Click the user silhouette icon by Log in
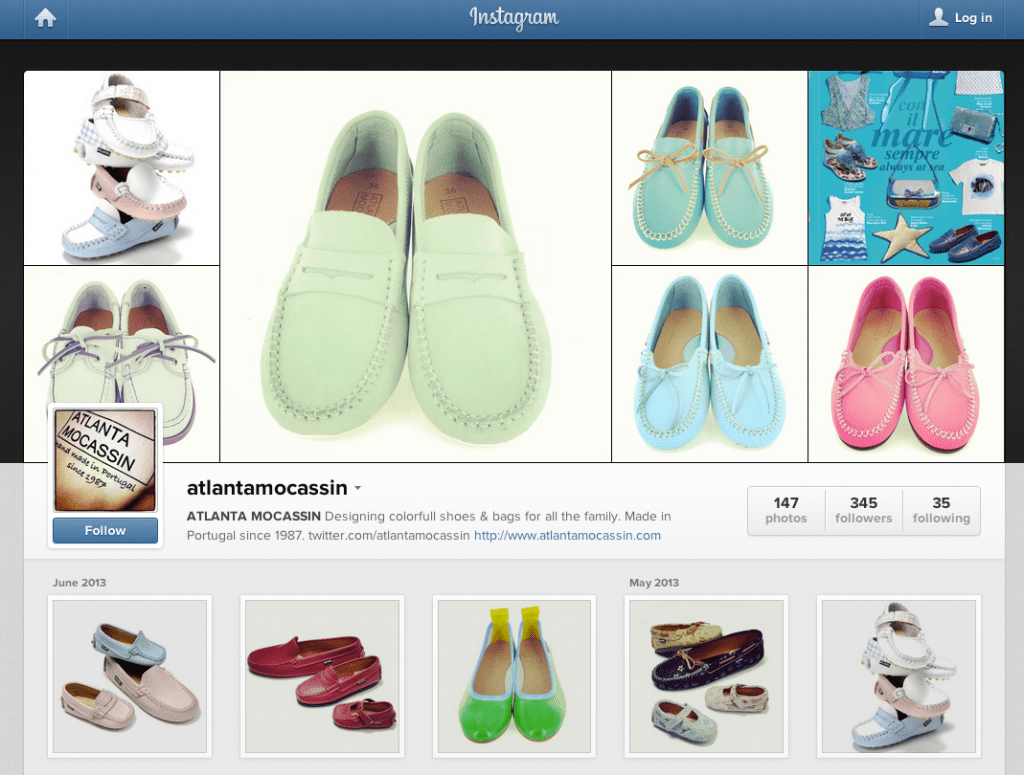Screen dimensions: 1024x775 tap(938, 17)
